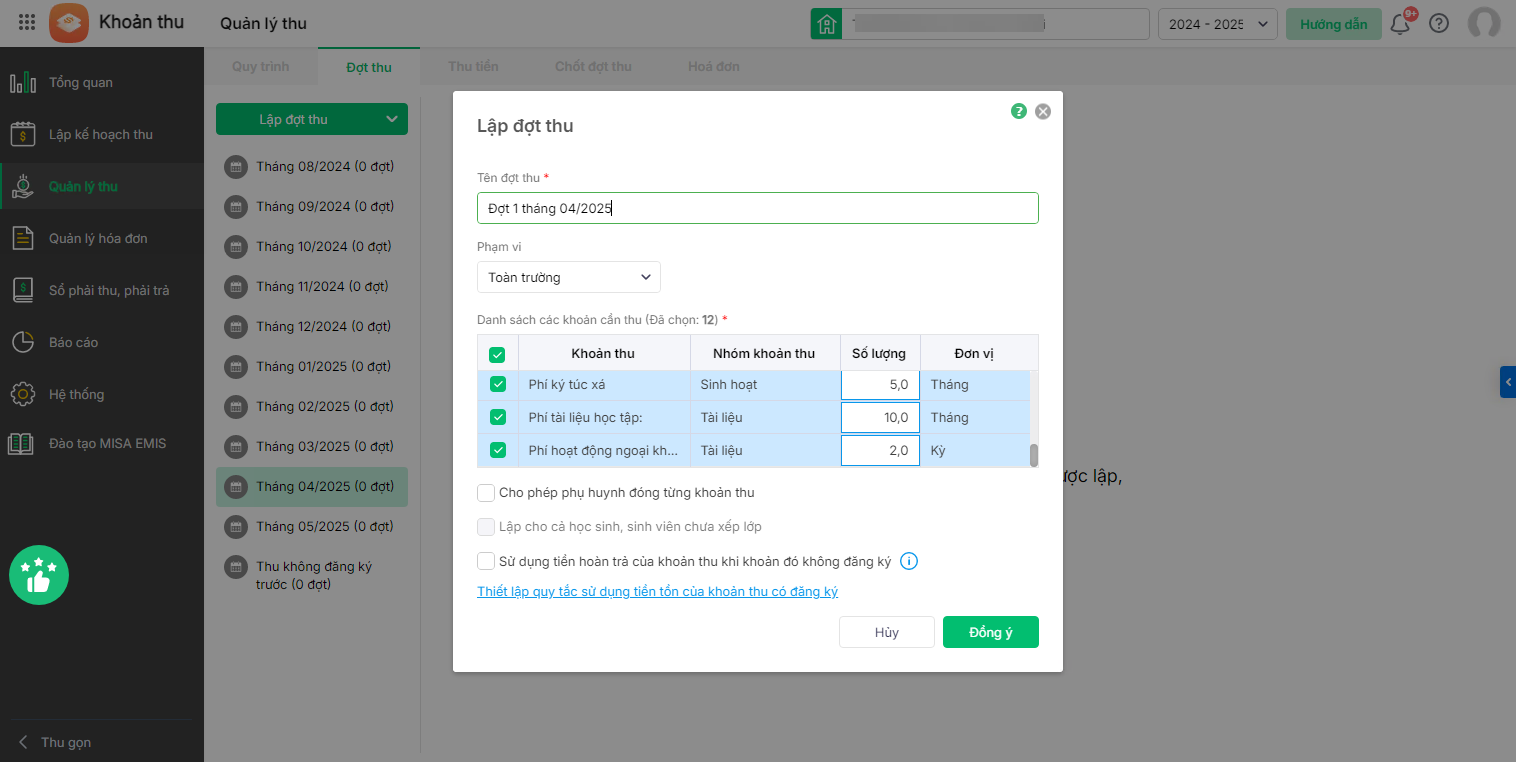Click the info icon beside refund option
1516x762 pixels.
pyautogui.click(x=909, y=561)
